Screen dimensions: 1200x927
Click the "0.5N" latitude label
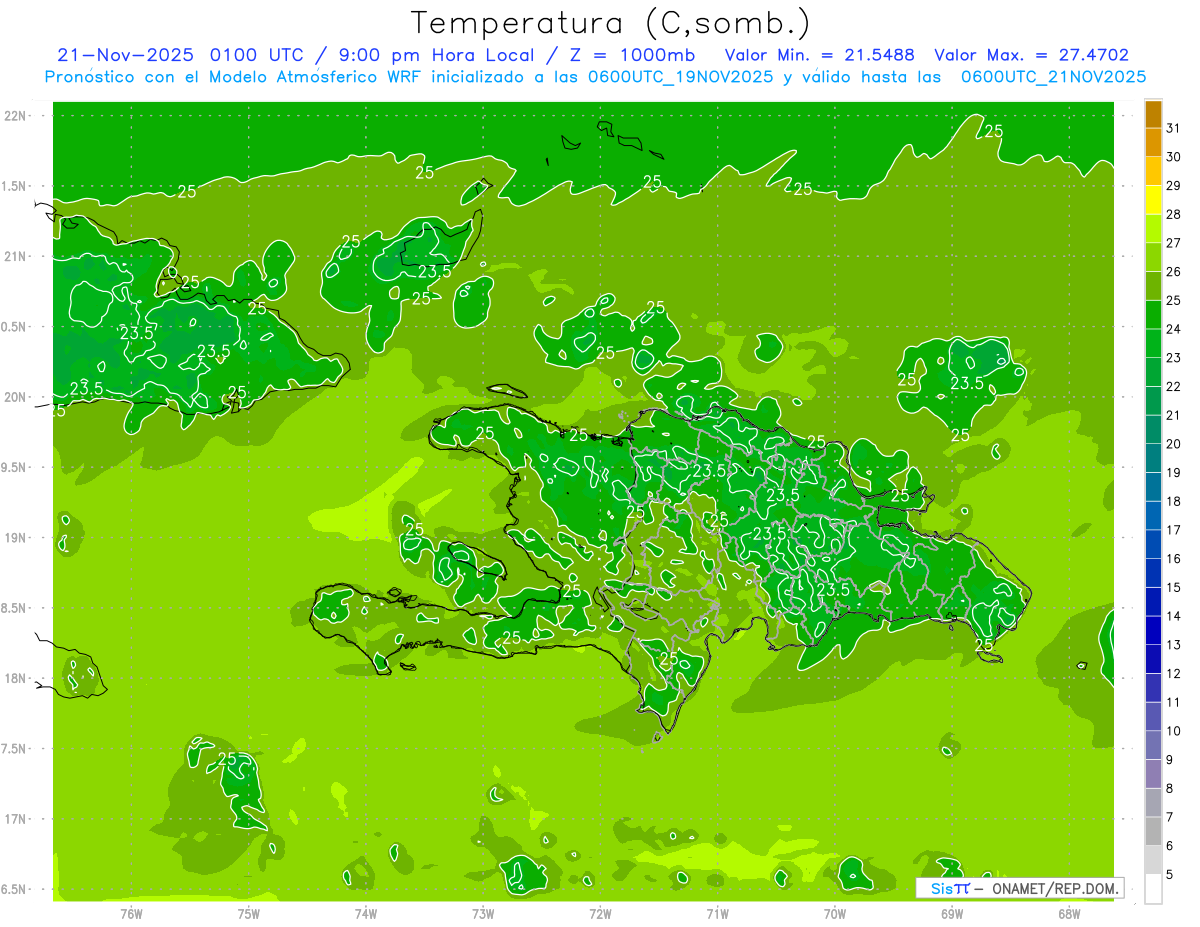14,327
